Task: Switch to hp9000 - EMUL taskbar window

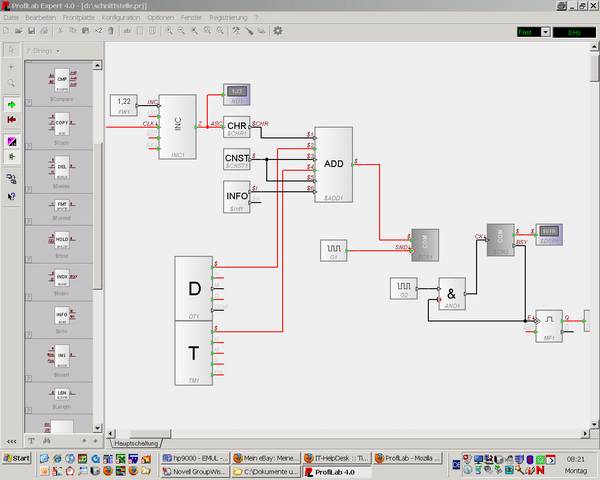Action: click(x=195, y=458)
